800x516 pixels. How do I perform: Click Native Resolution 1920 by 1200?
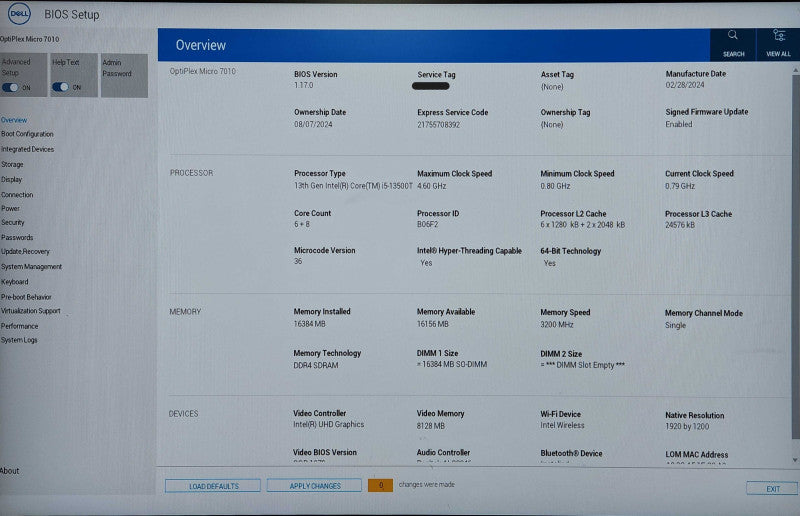687,426
